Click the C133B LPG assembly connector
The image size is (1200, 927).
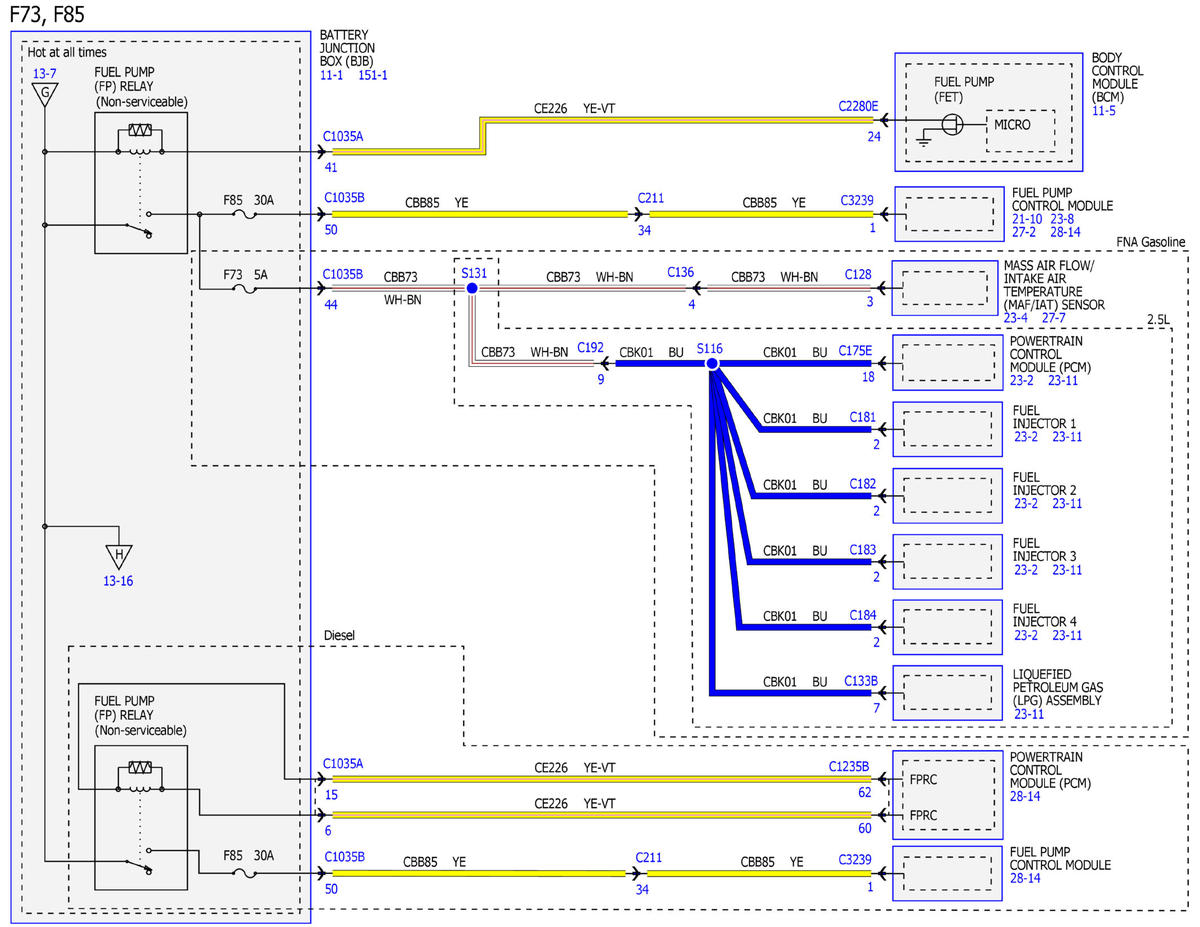coord(859,681)
